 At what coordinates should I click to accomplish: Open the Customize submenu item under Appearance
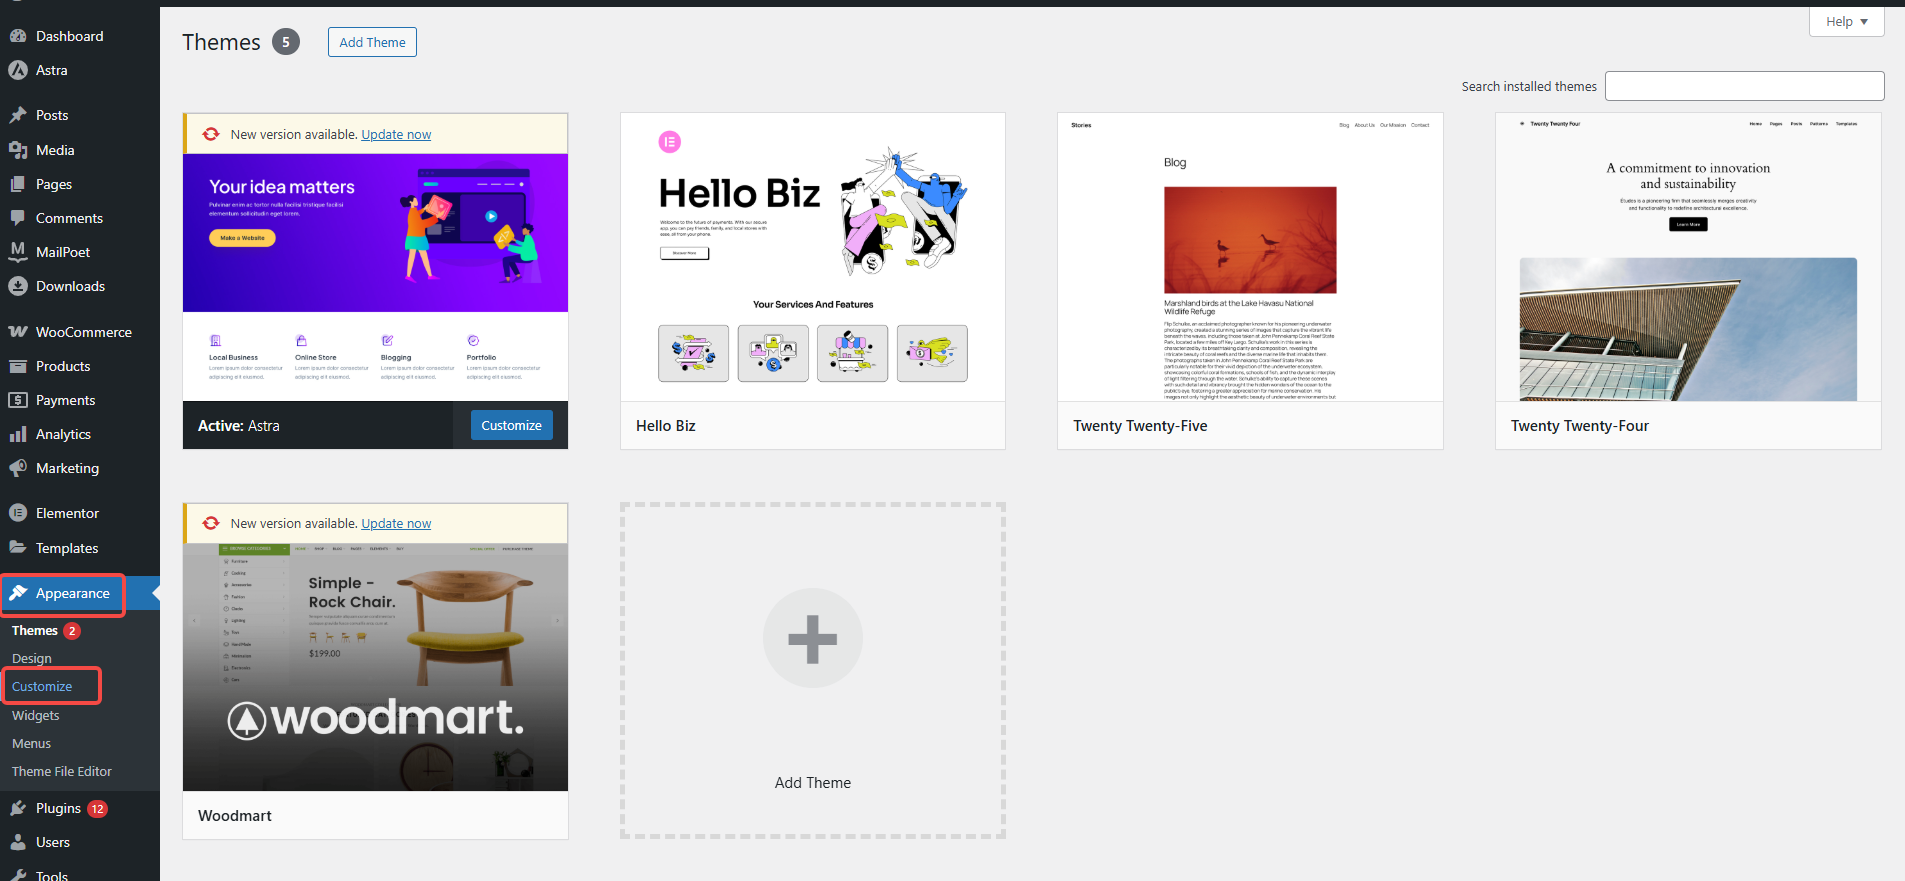pos(42,687)
